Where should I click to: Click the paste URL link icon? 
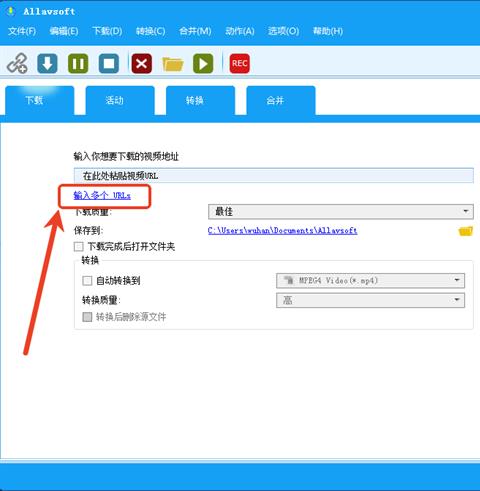pos(17,63)
